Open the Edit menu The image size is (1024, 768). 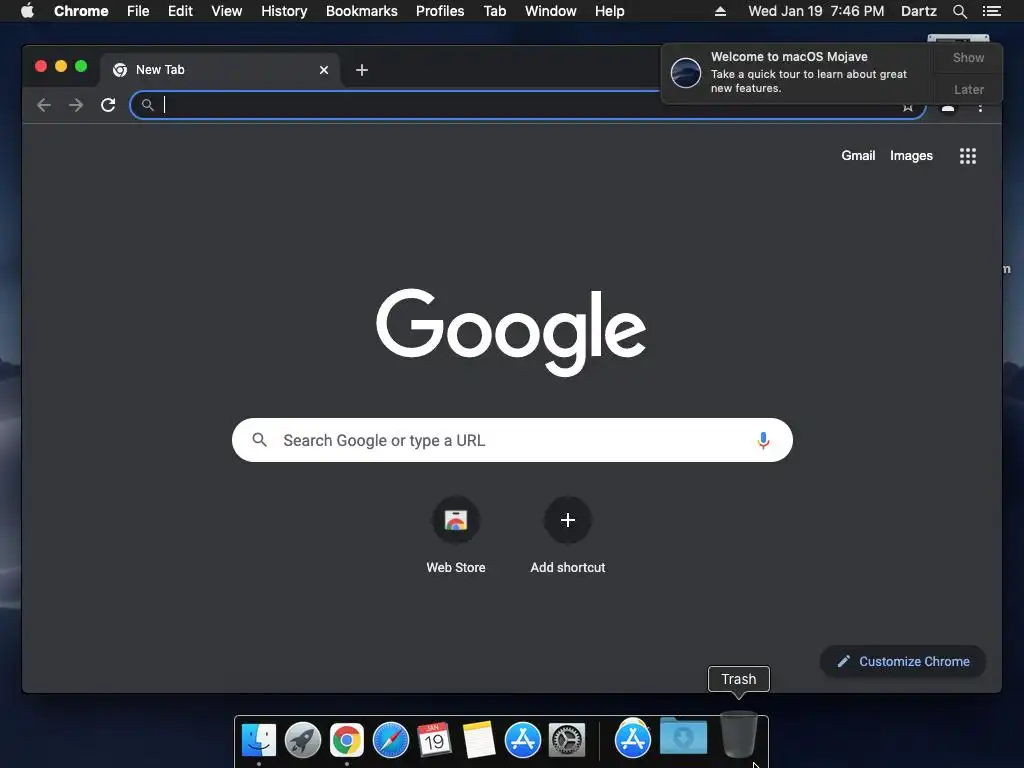180,11
